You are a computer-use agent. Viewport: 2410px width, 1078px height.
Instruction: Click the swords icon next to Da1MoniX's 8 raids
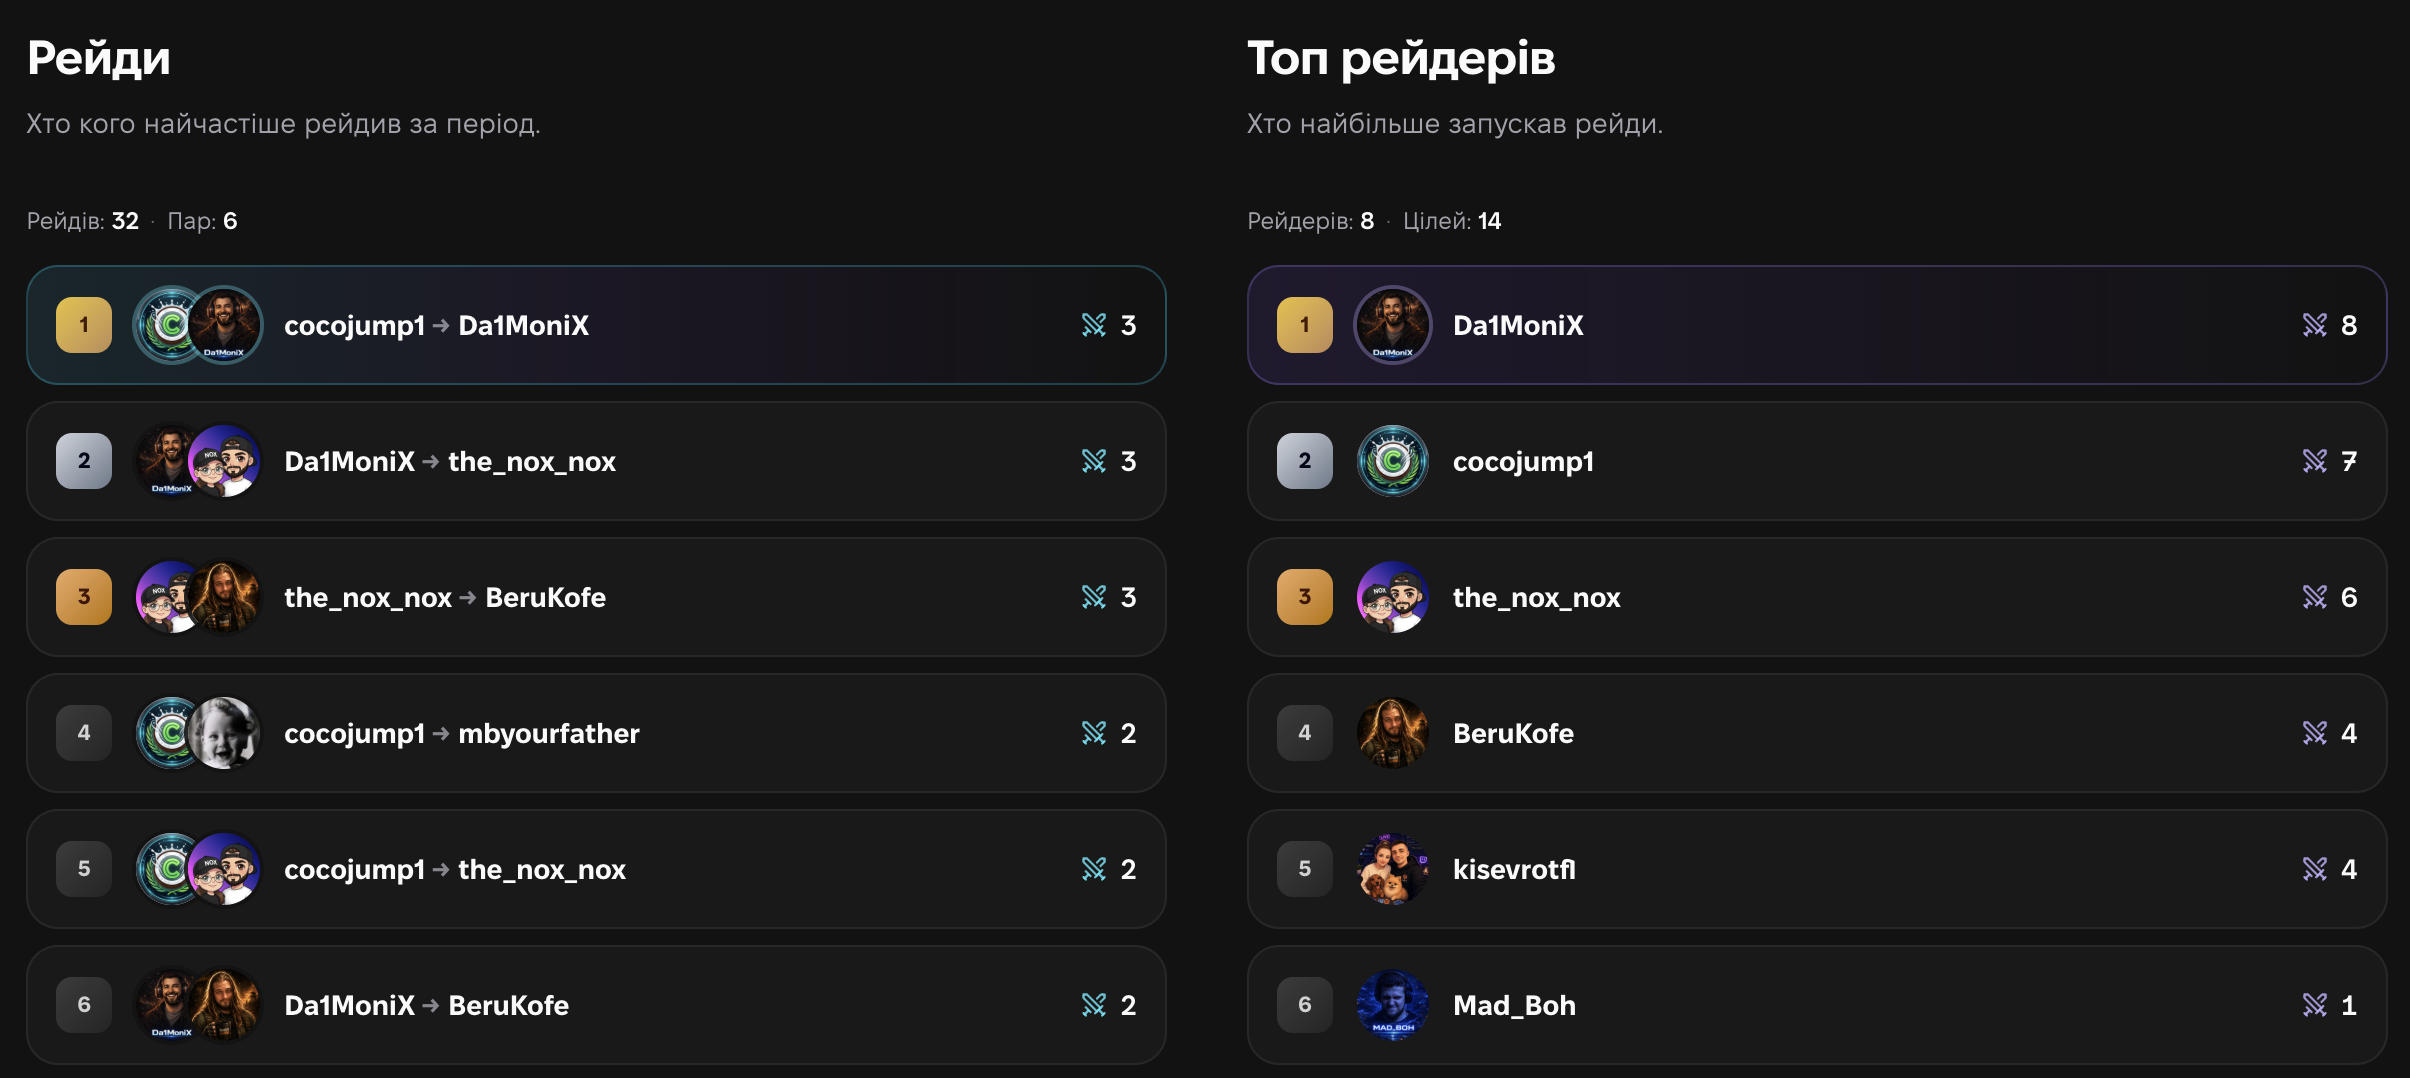pos(2315,325)
